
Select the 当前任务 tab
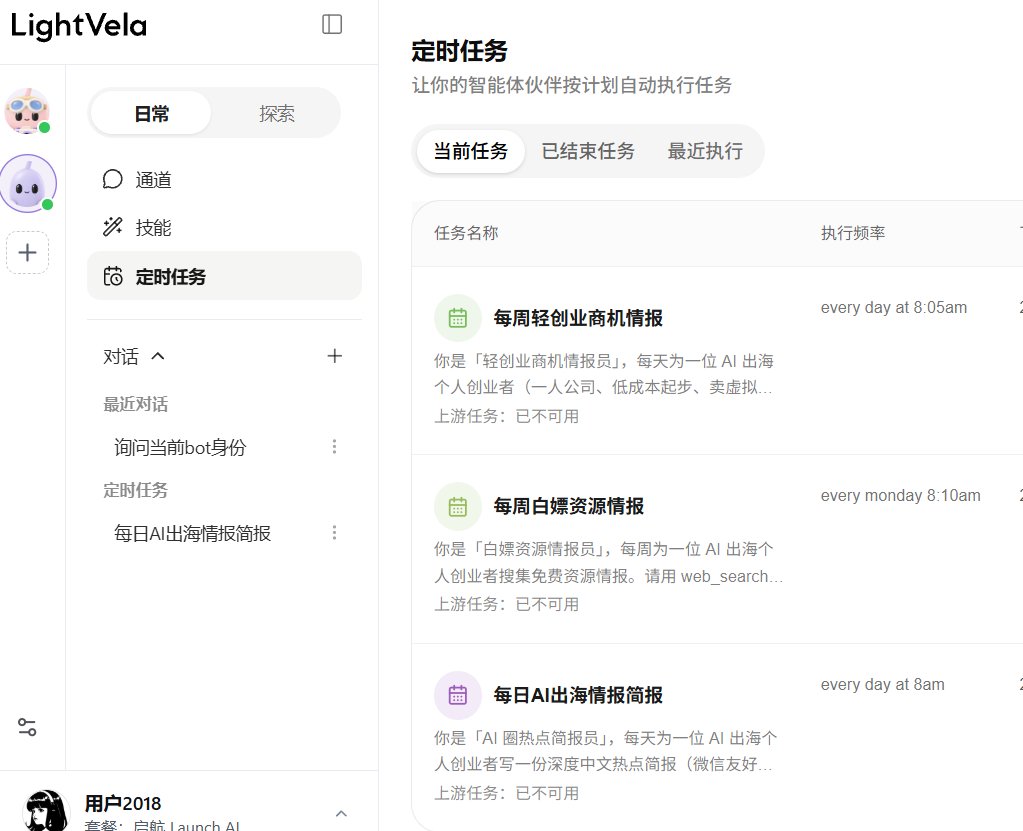pyautogui.click(x=470, y=151)
